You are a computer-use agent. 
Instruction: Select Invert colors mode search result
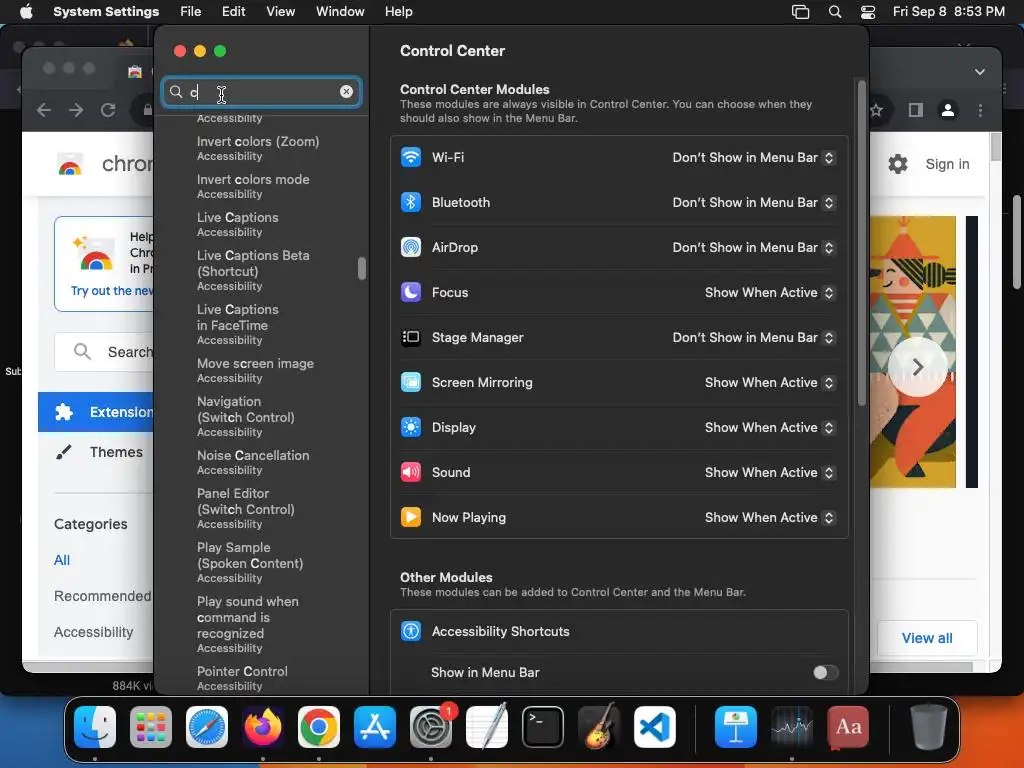click(253, 186)
